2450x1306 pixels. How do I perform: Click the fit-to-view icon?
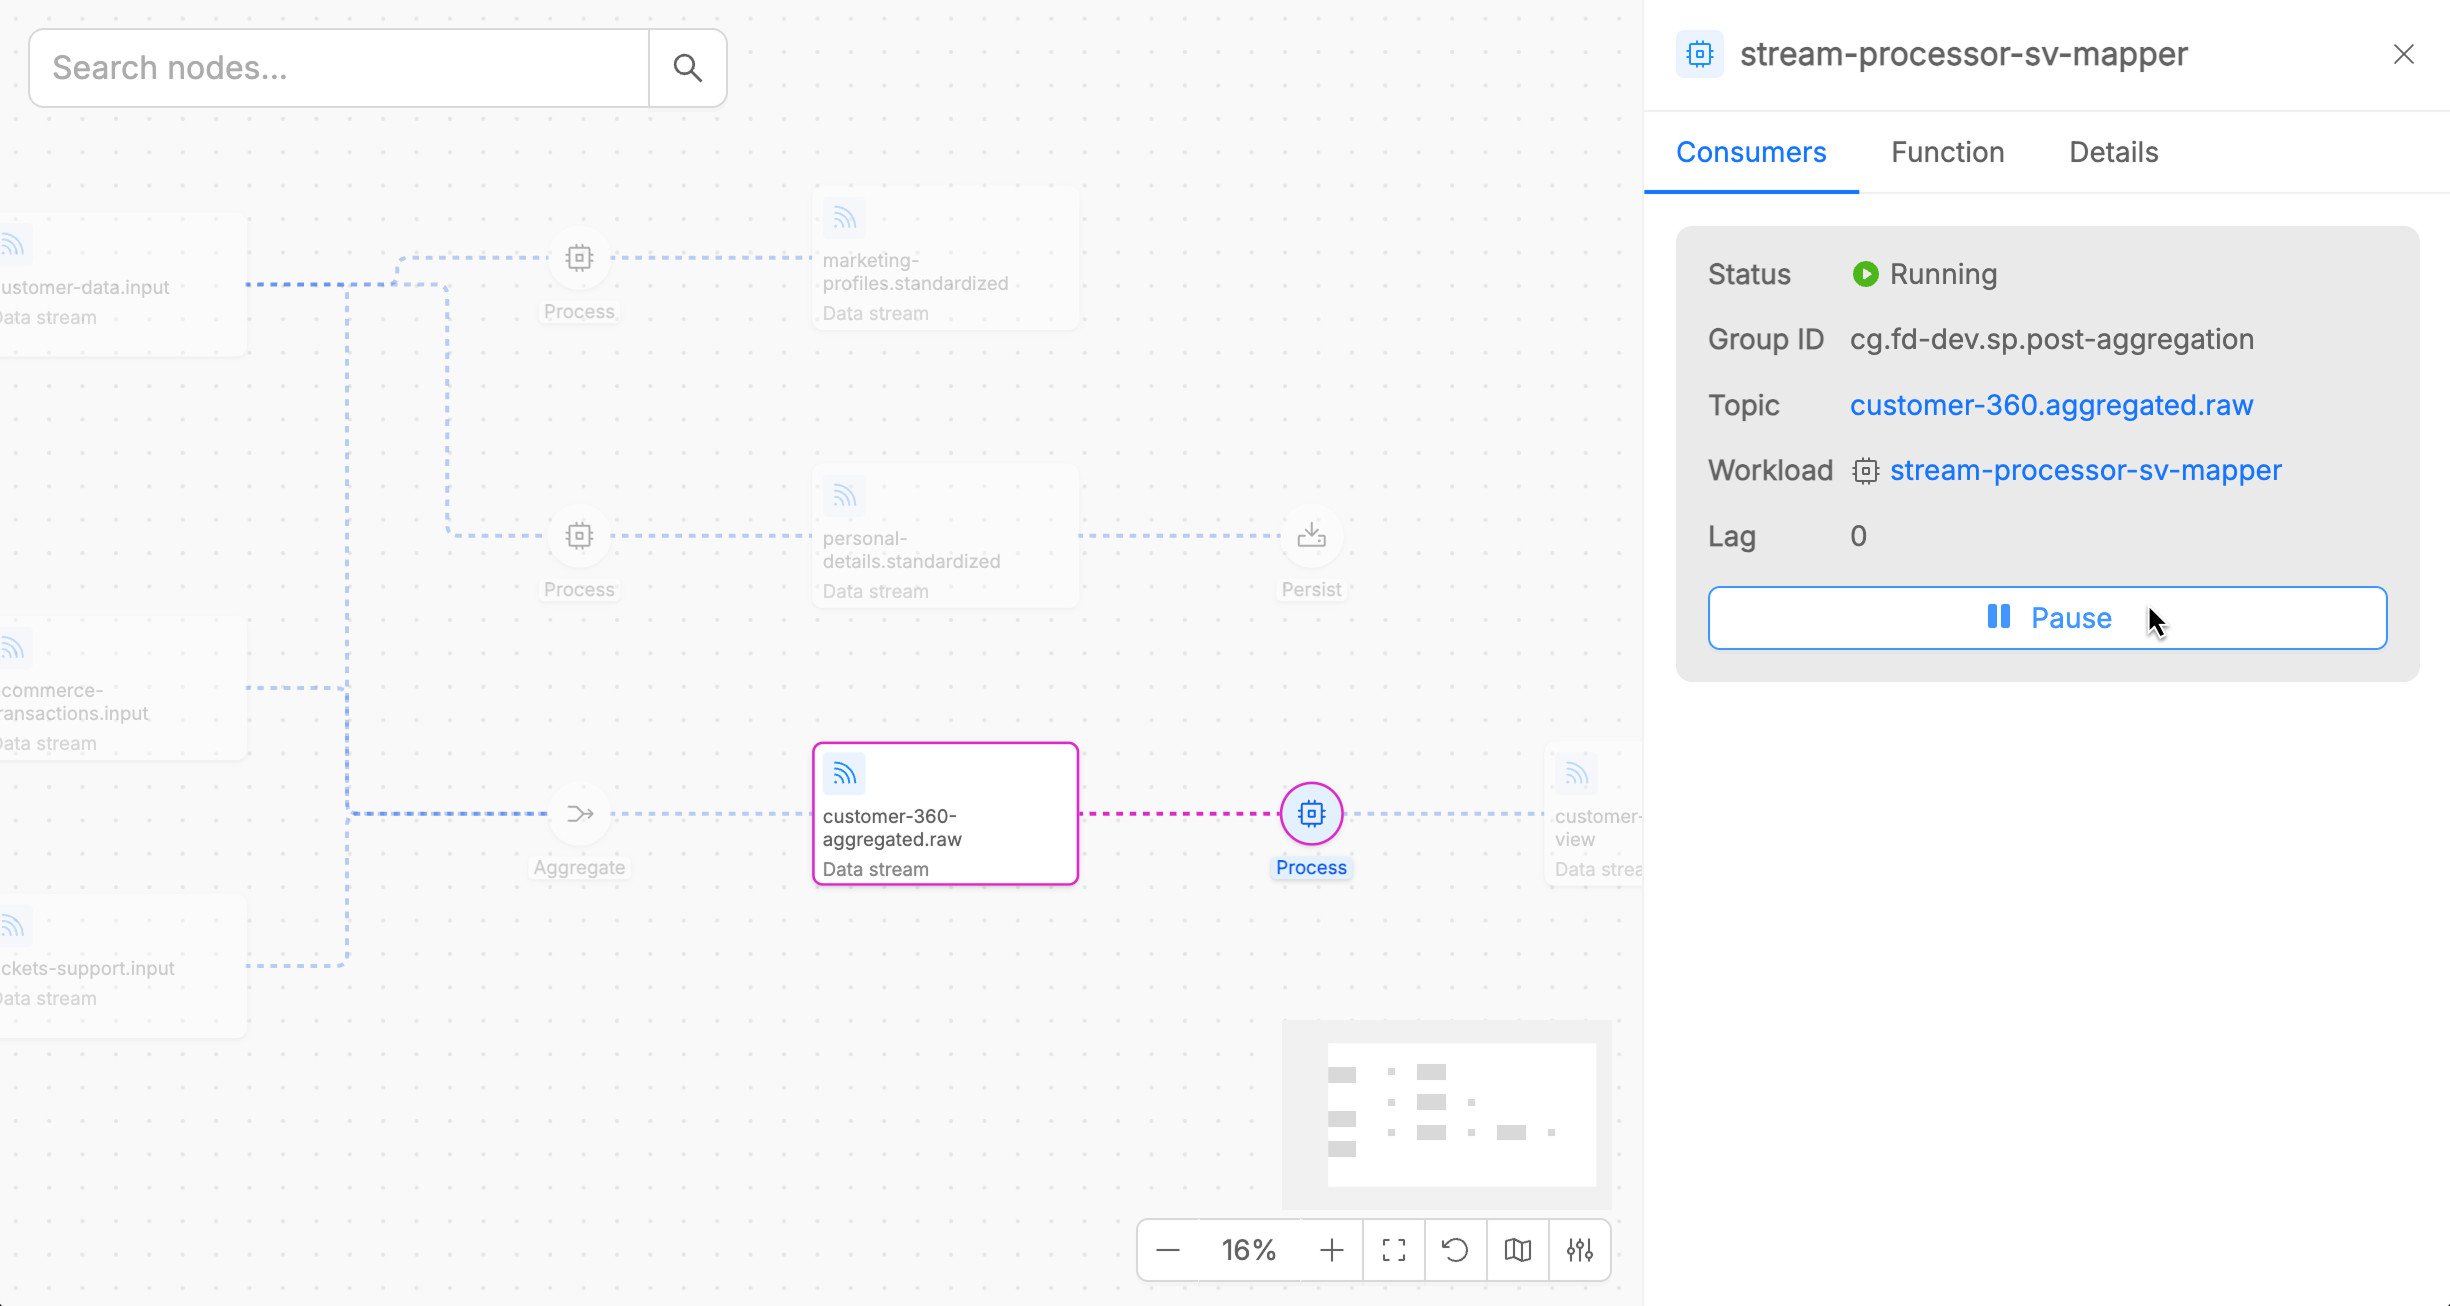coord(1394,1250)
